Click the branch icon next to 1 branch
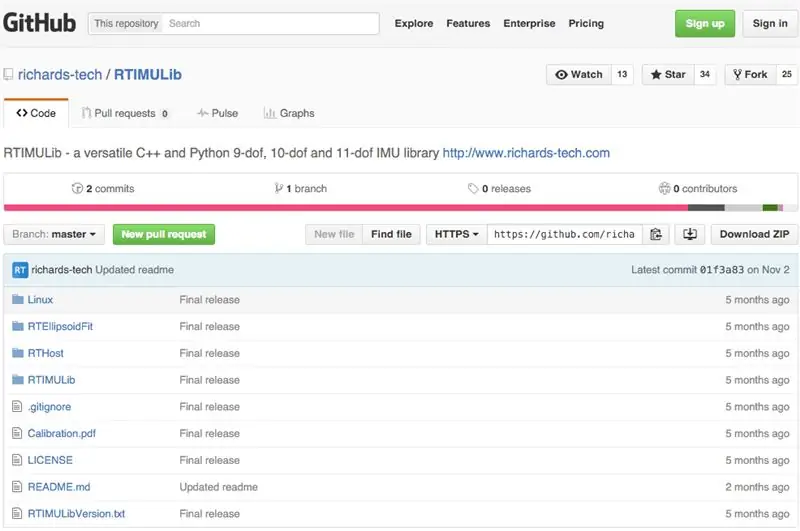 click(x=279, y=189)
